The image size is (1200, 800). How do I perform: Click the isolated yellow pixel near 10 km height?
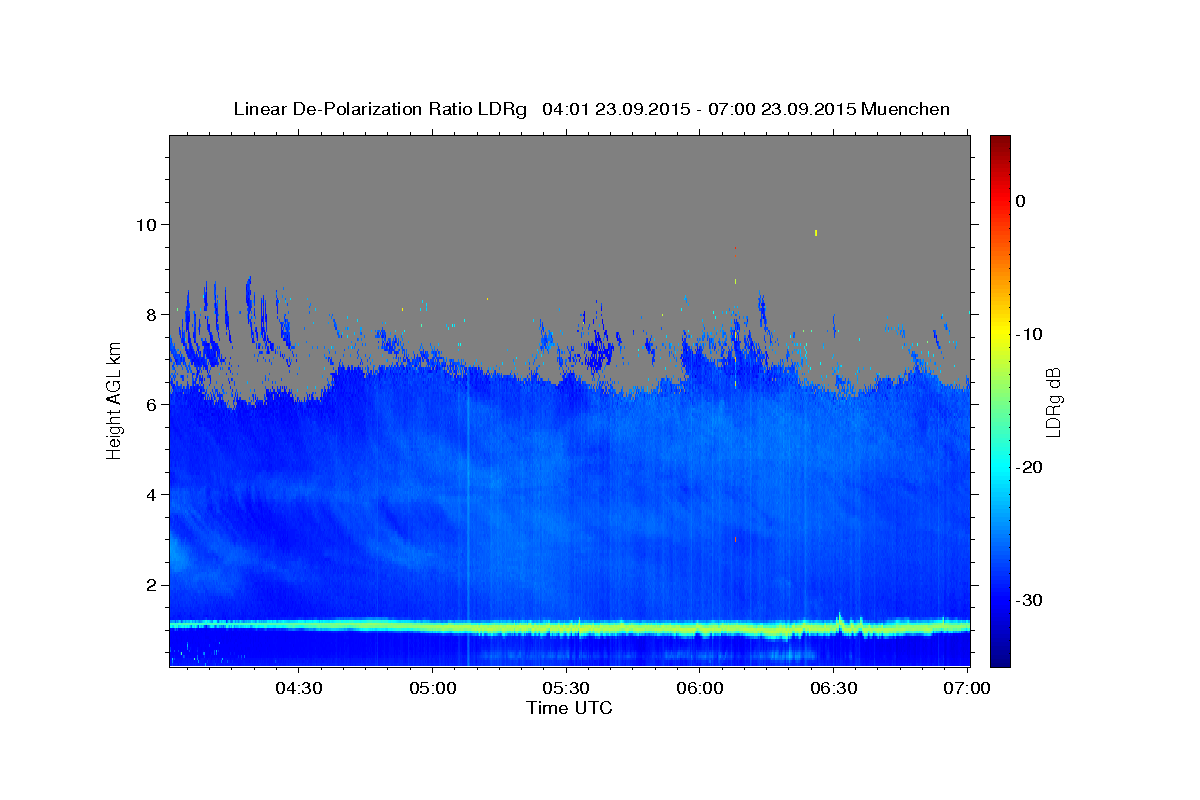816,232
